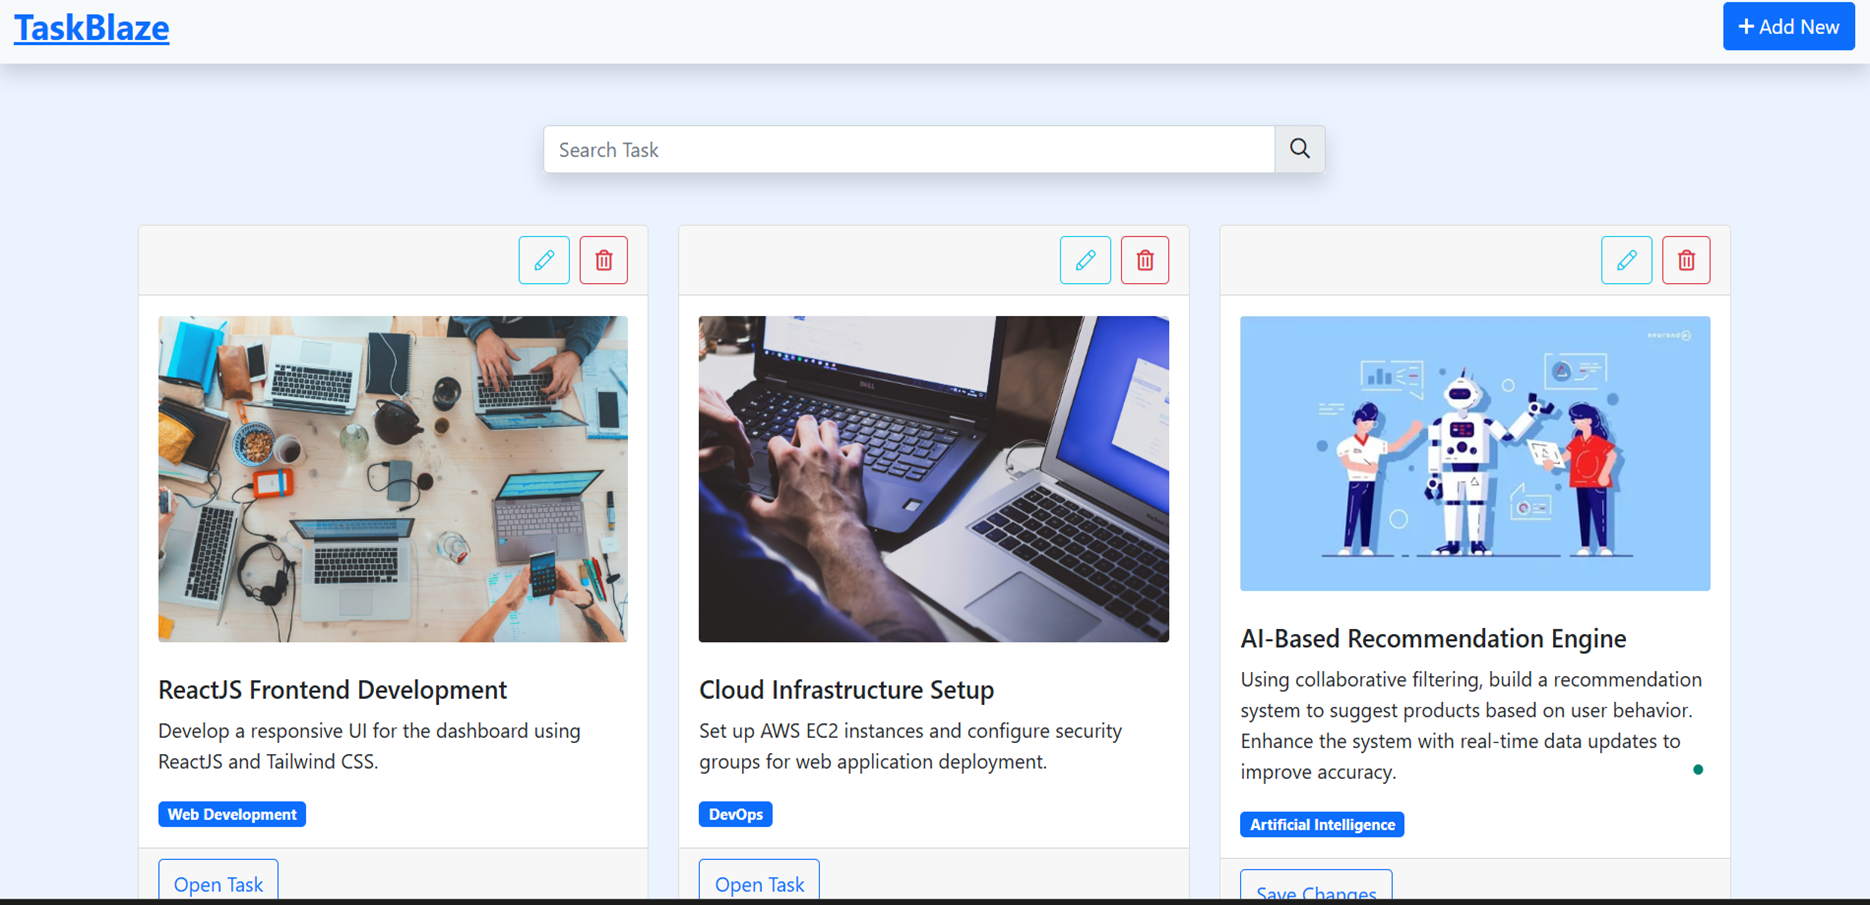This screenshot has width=1870, height=905.
Task: Open Task for ReactJS Frontend Development
Action: (x=218, y=883)
